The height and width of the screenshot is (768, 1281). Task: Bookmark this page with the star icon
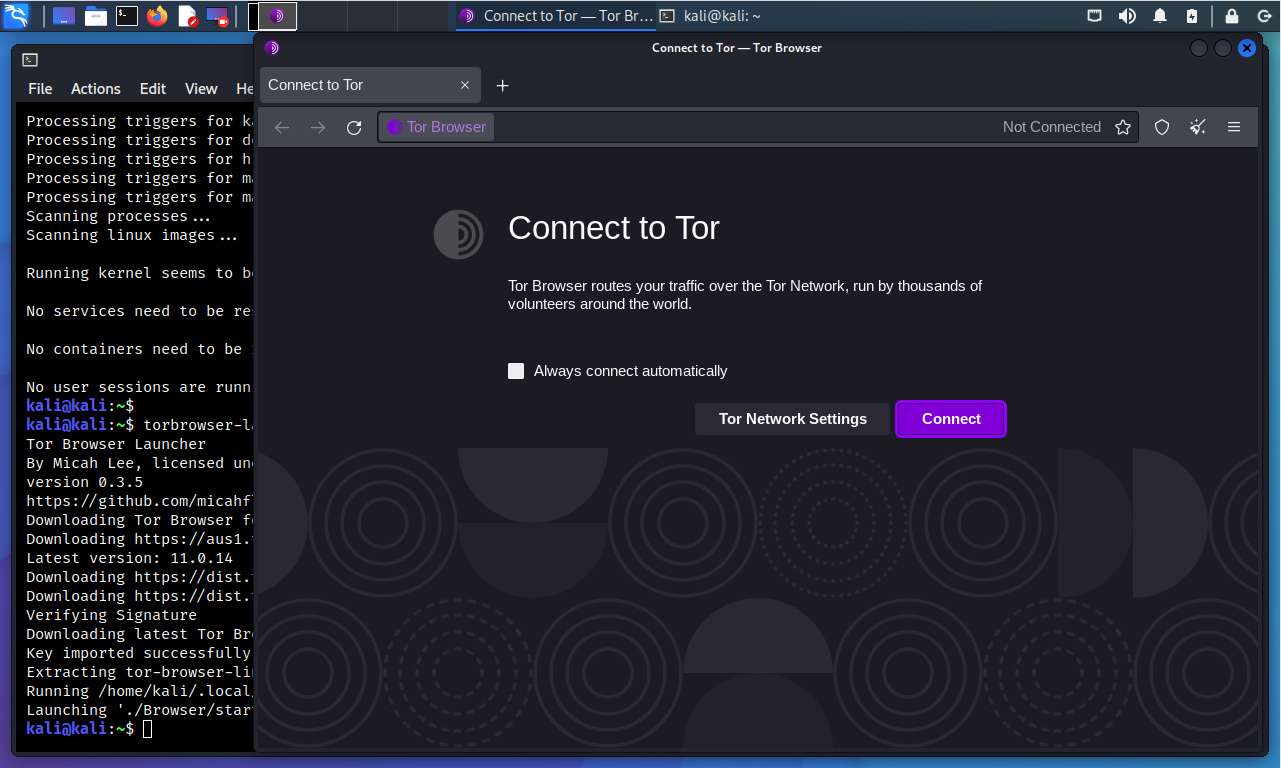[x=1123, y=127]
